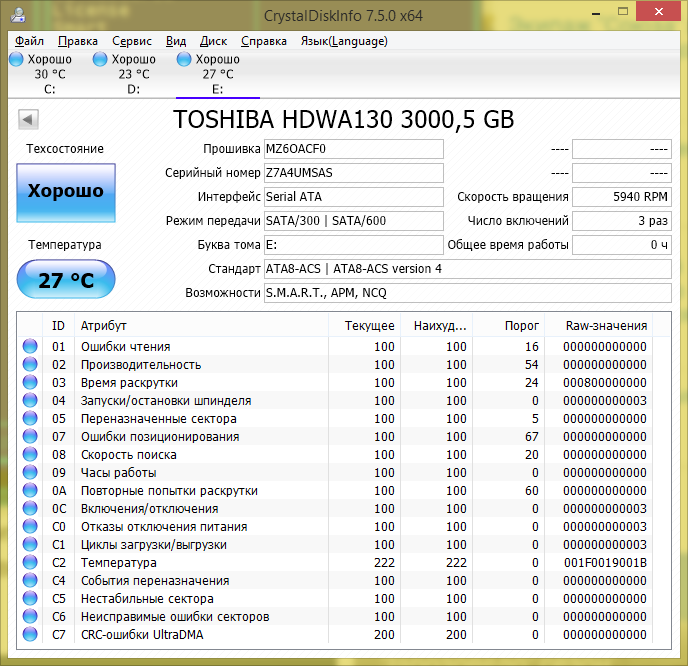Click status circle for attribute 01 Ошибки чтения

30,346
